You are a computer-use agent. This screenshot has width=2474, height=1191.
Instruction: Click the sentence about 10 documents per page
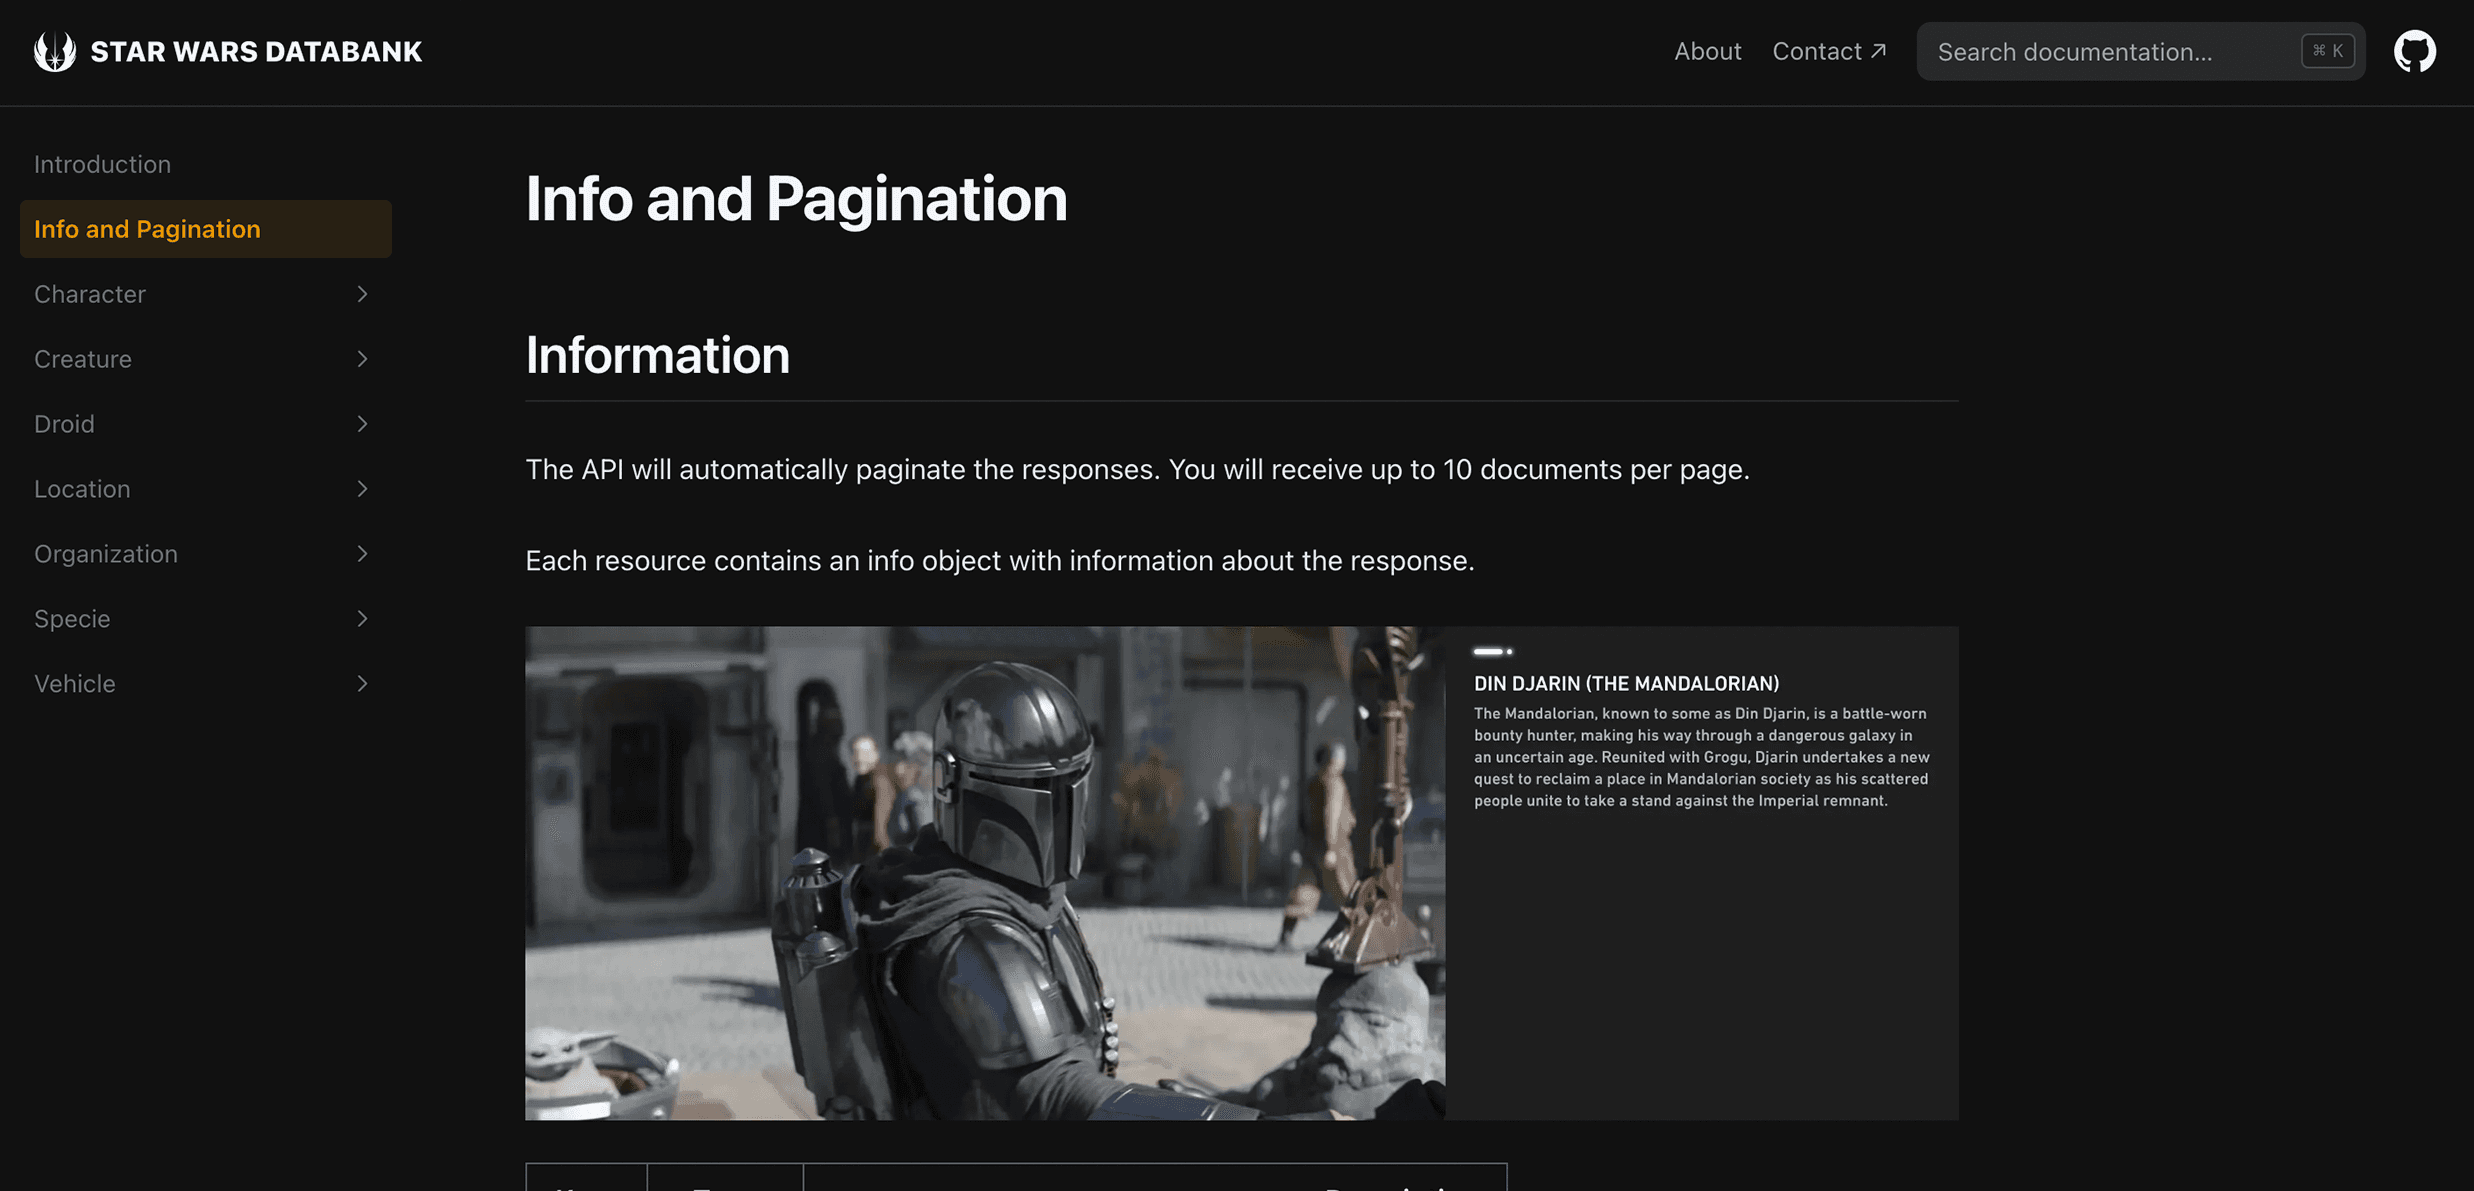1137,470
